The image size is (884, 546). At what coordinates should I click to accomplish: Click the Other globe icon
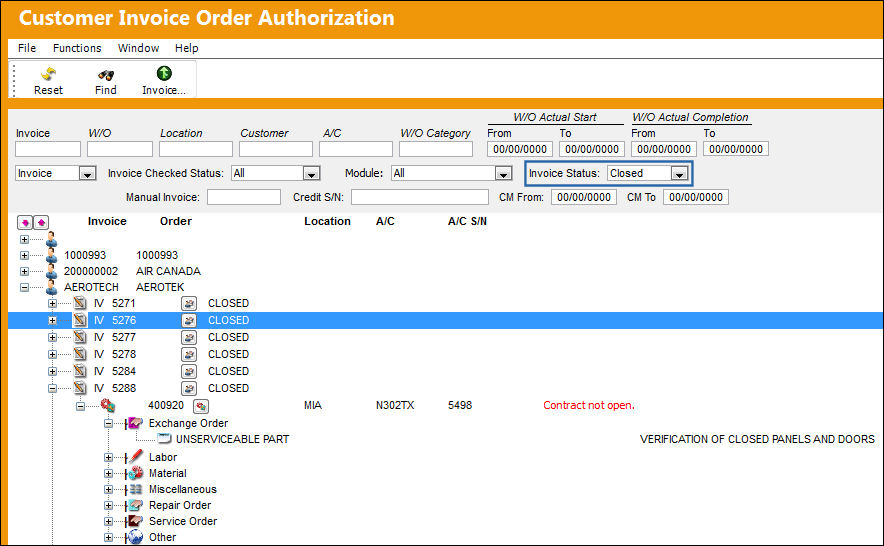pos(134,536)
